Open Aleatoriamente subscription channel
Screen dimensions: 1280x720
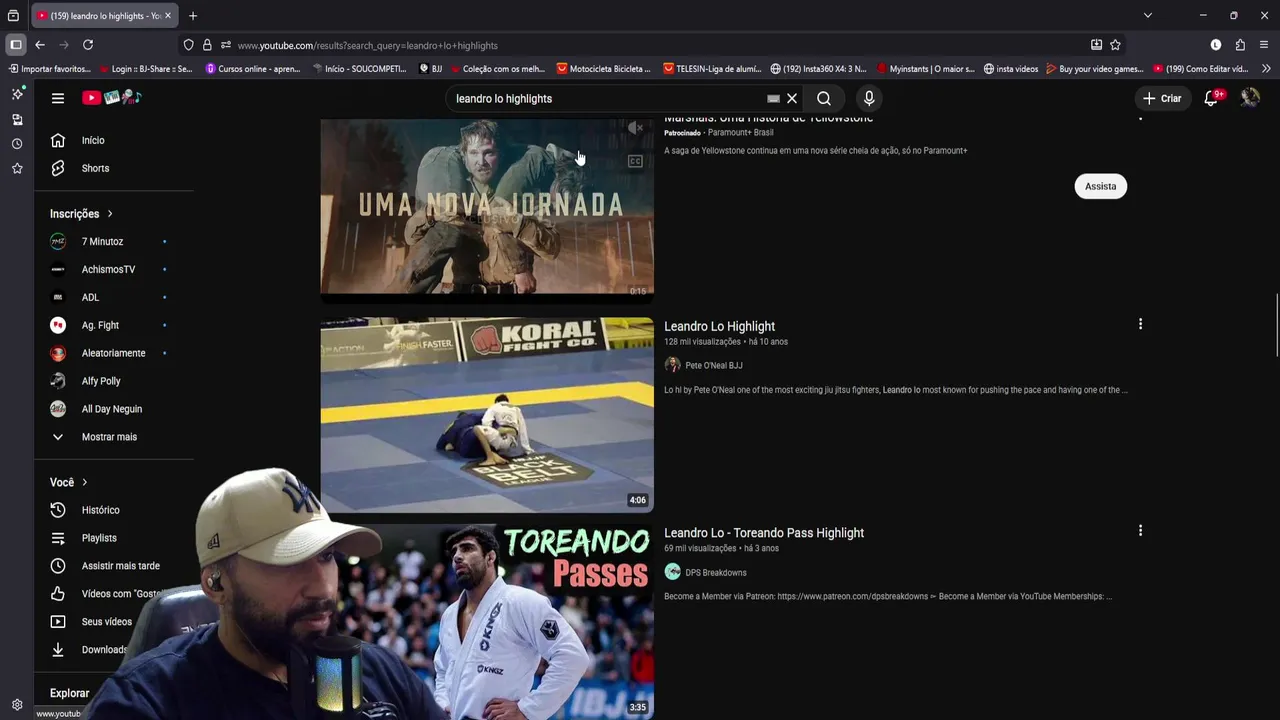pyautogui.click(x=114, y=353)
